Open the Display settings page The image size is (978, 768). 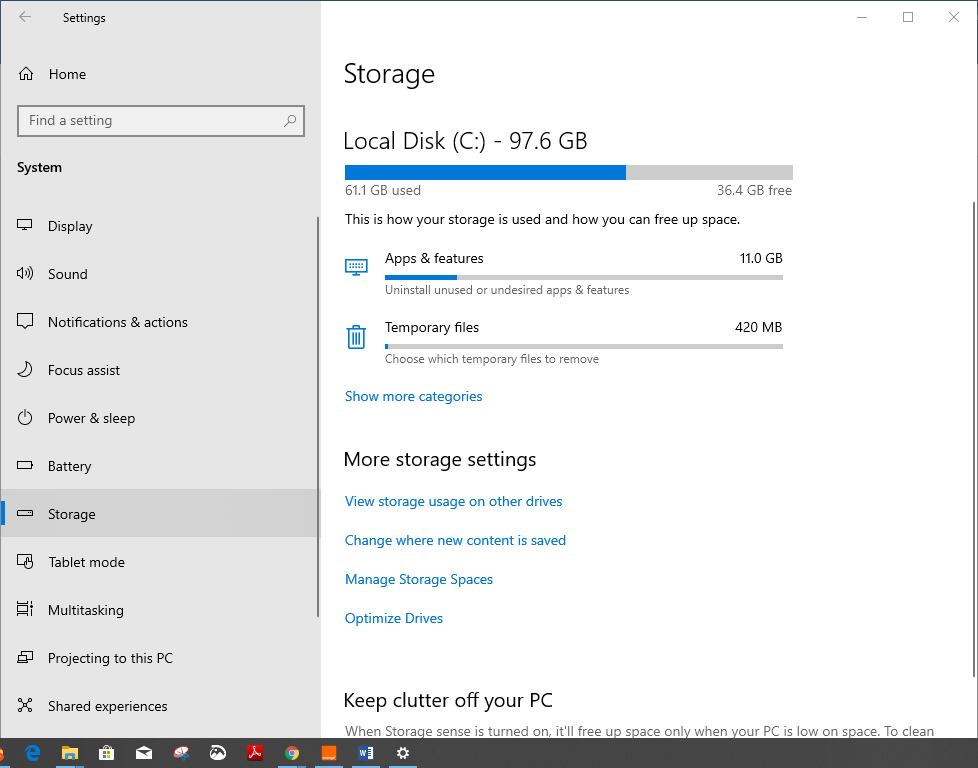pos(70,226)
